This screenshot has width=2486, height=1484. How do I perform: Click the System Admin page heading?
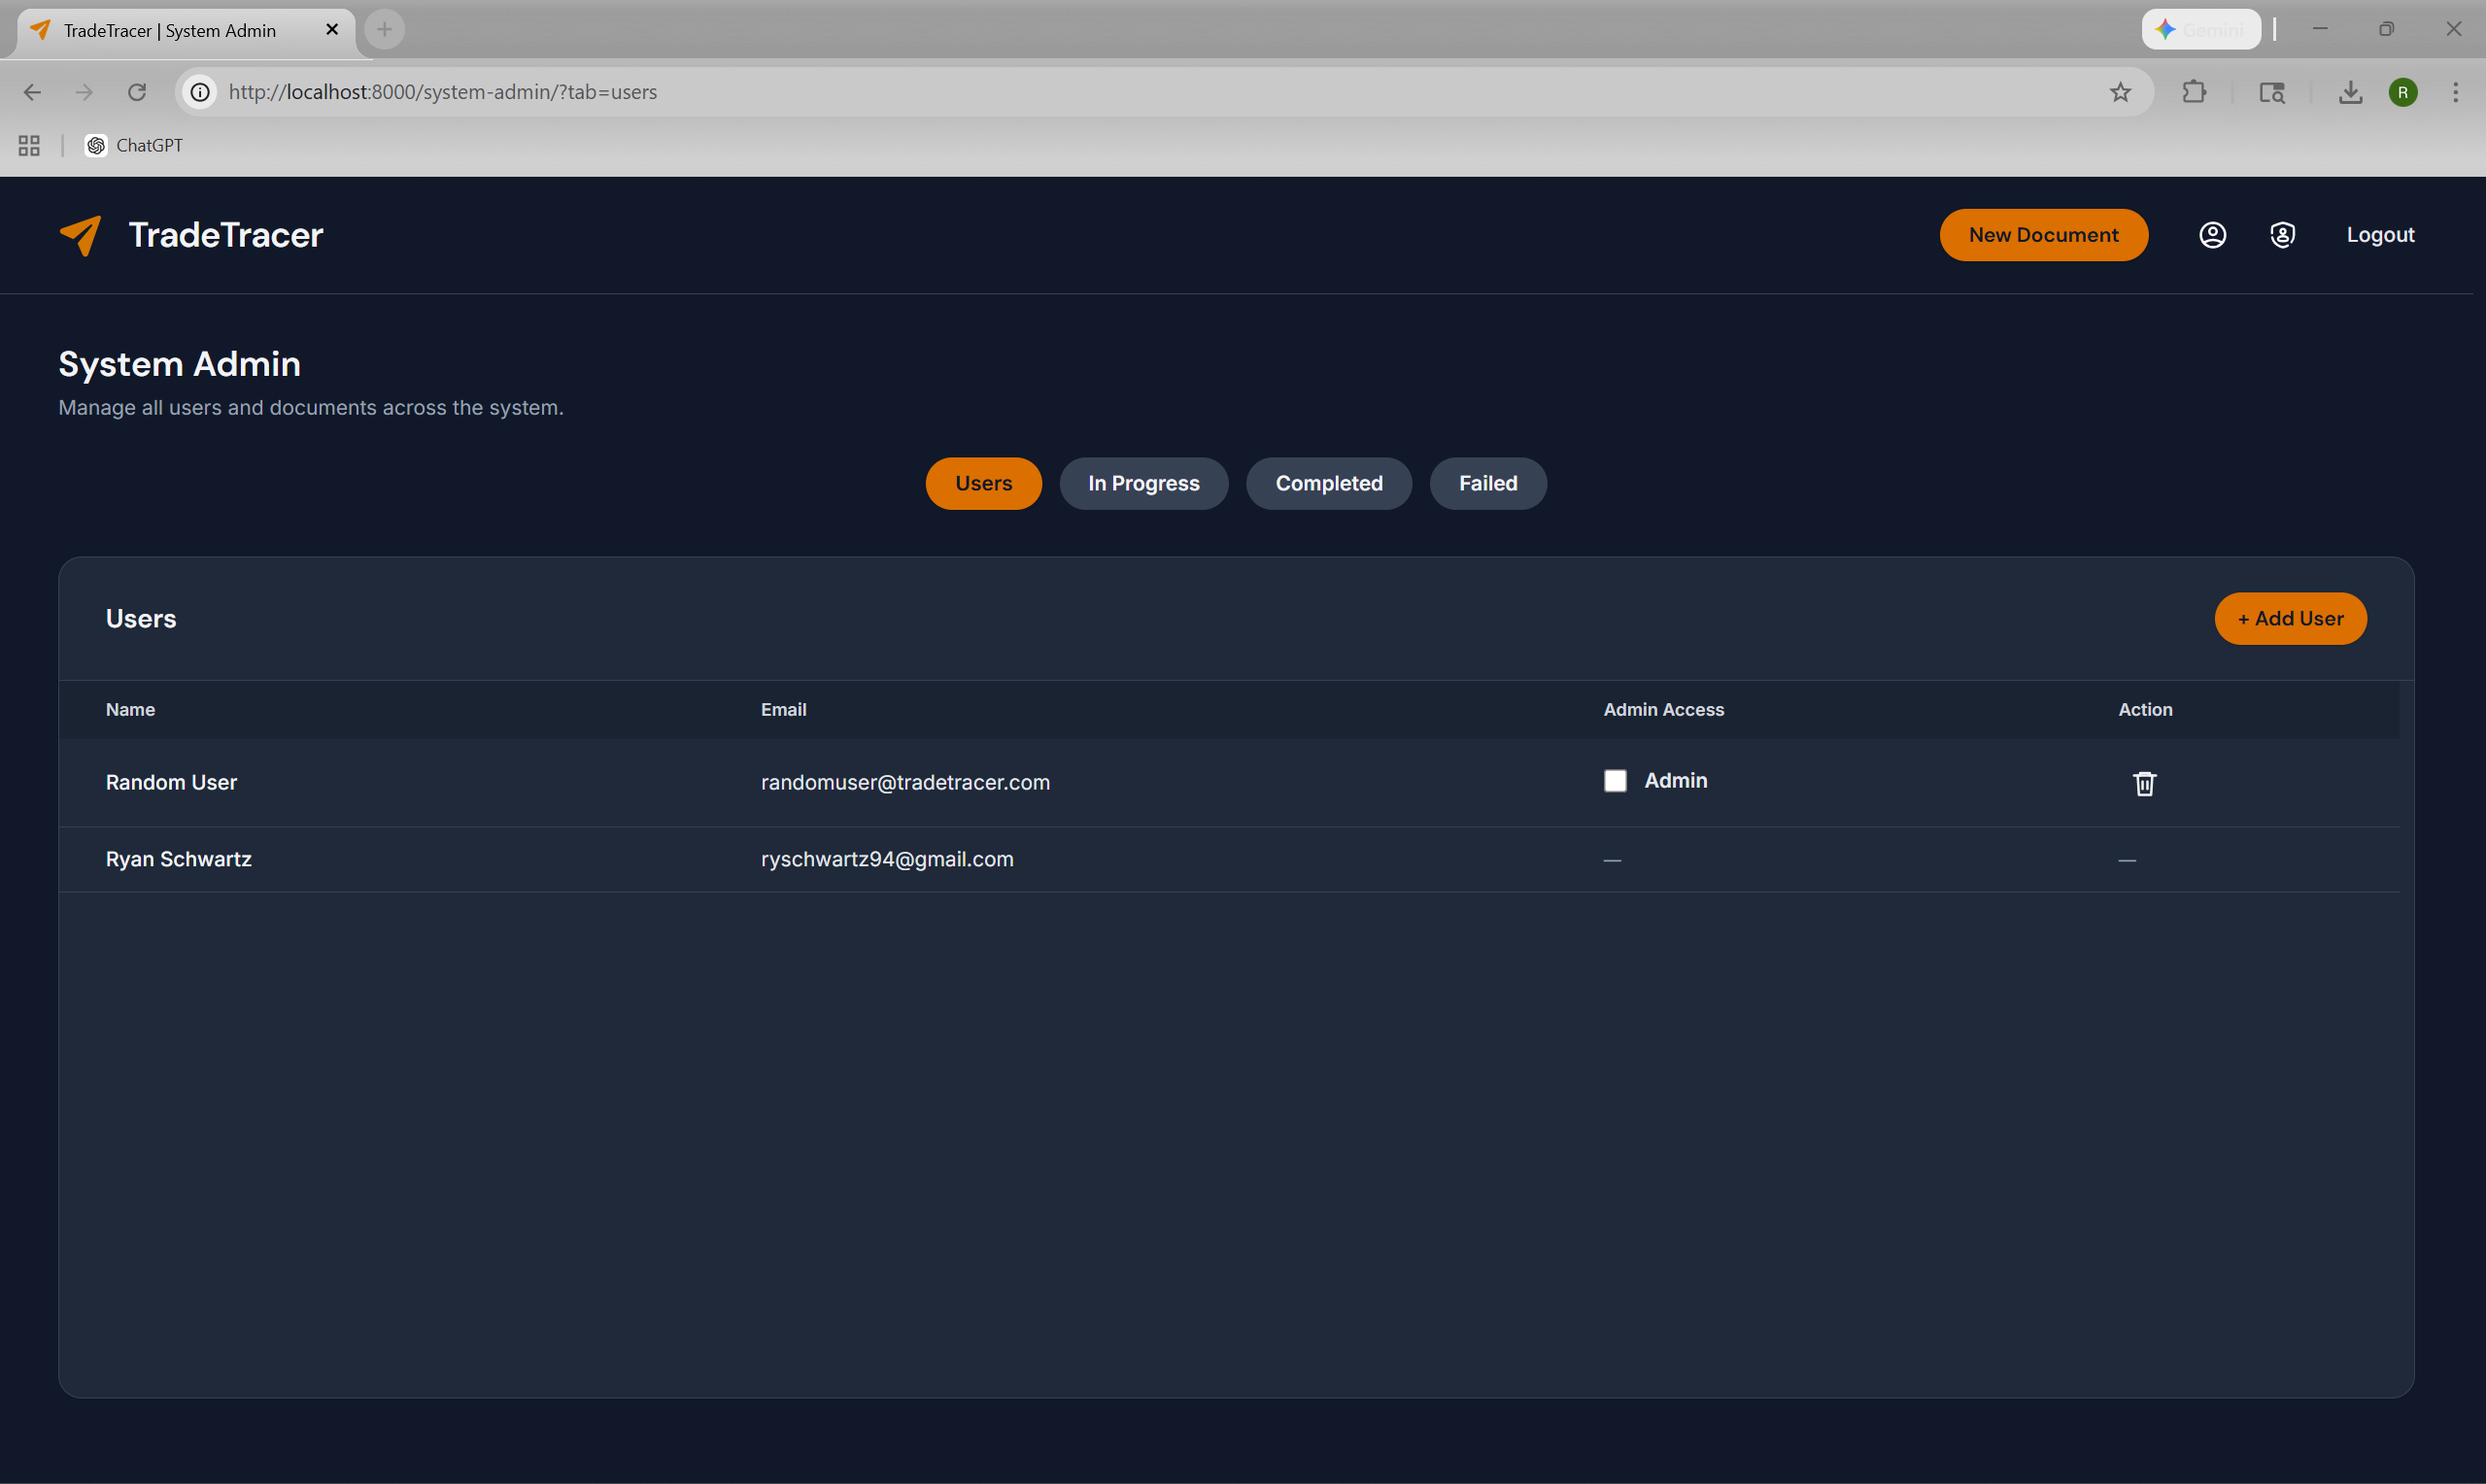coord(179,364)
